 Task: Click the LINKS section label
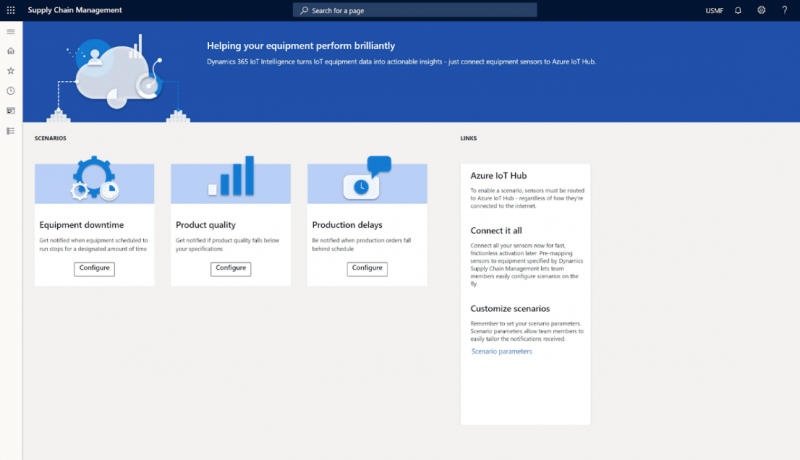469,138
